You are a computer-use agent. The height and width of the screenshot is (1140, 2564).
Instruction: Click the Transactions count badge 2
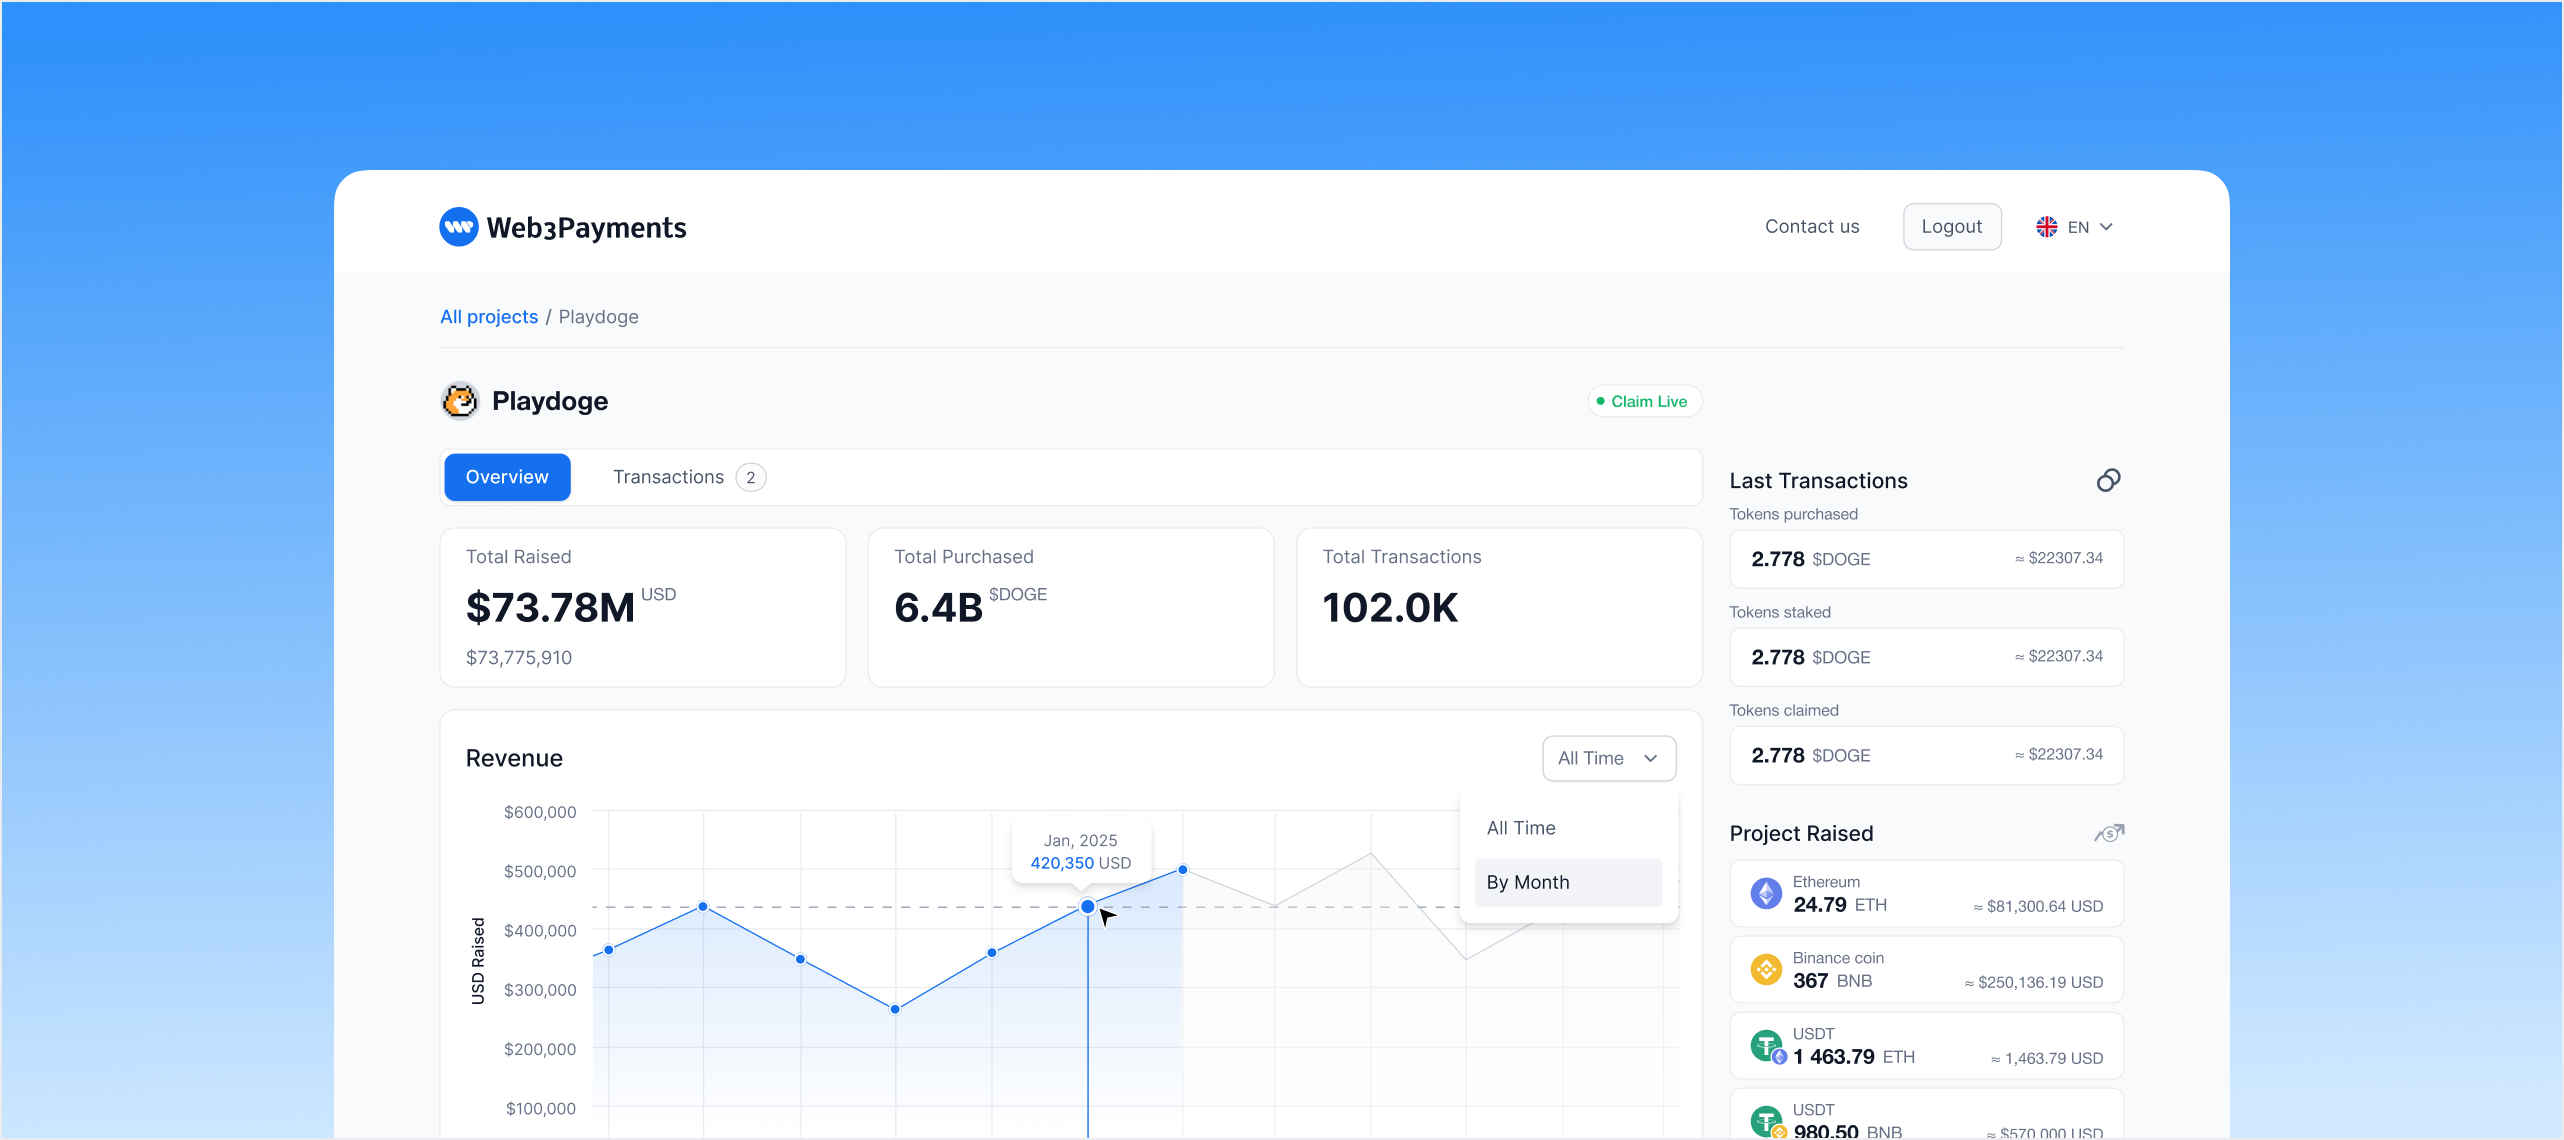tap(751, 478)
